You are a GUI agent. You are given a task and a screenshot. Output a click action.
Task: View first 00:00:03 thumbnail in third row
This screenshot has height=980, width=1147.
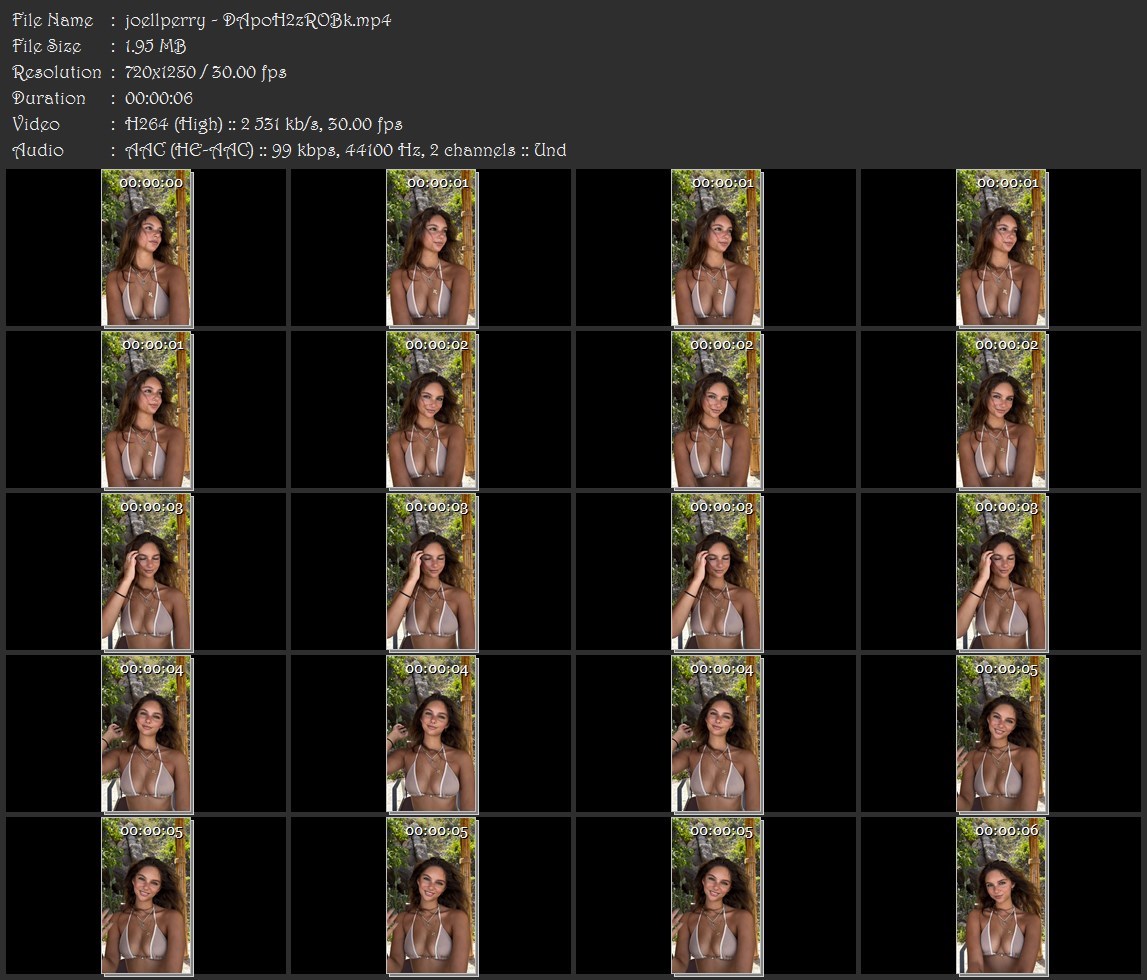(146, 572)
